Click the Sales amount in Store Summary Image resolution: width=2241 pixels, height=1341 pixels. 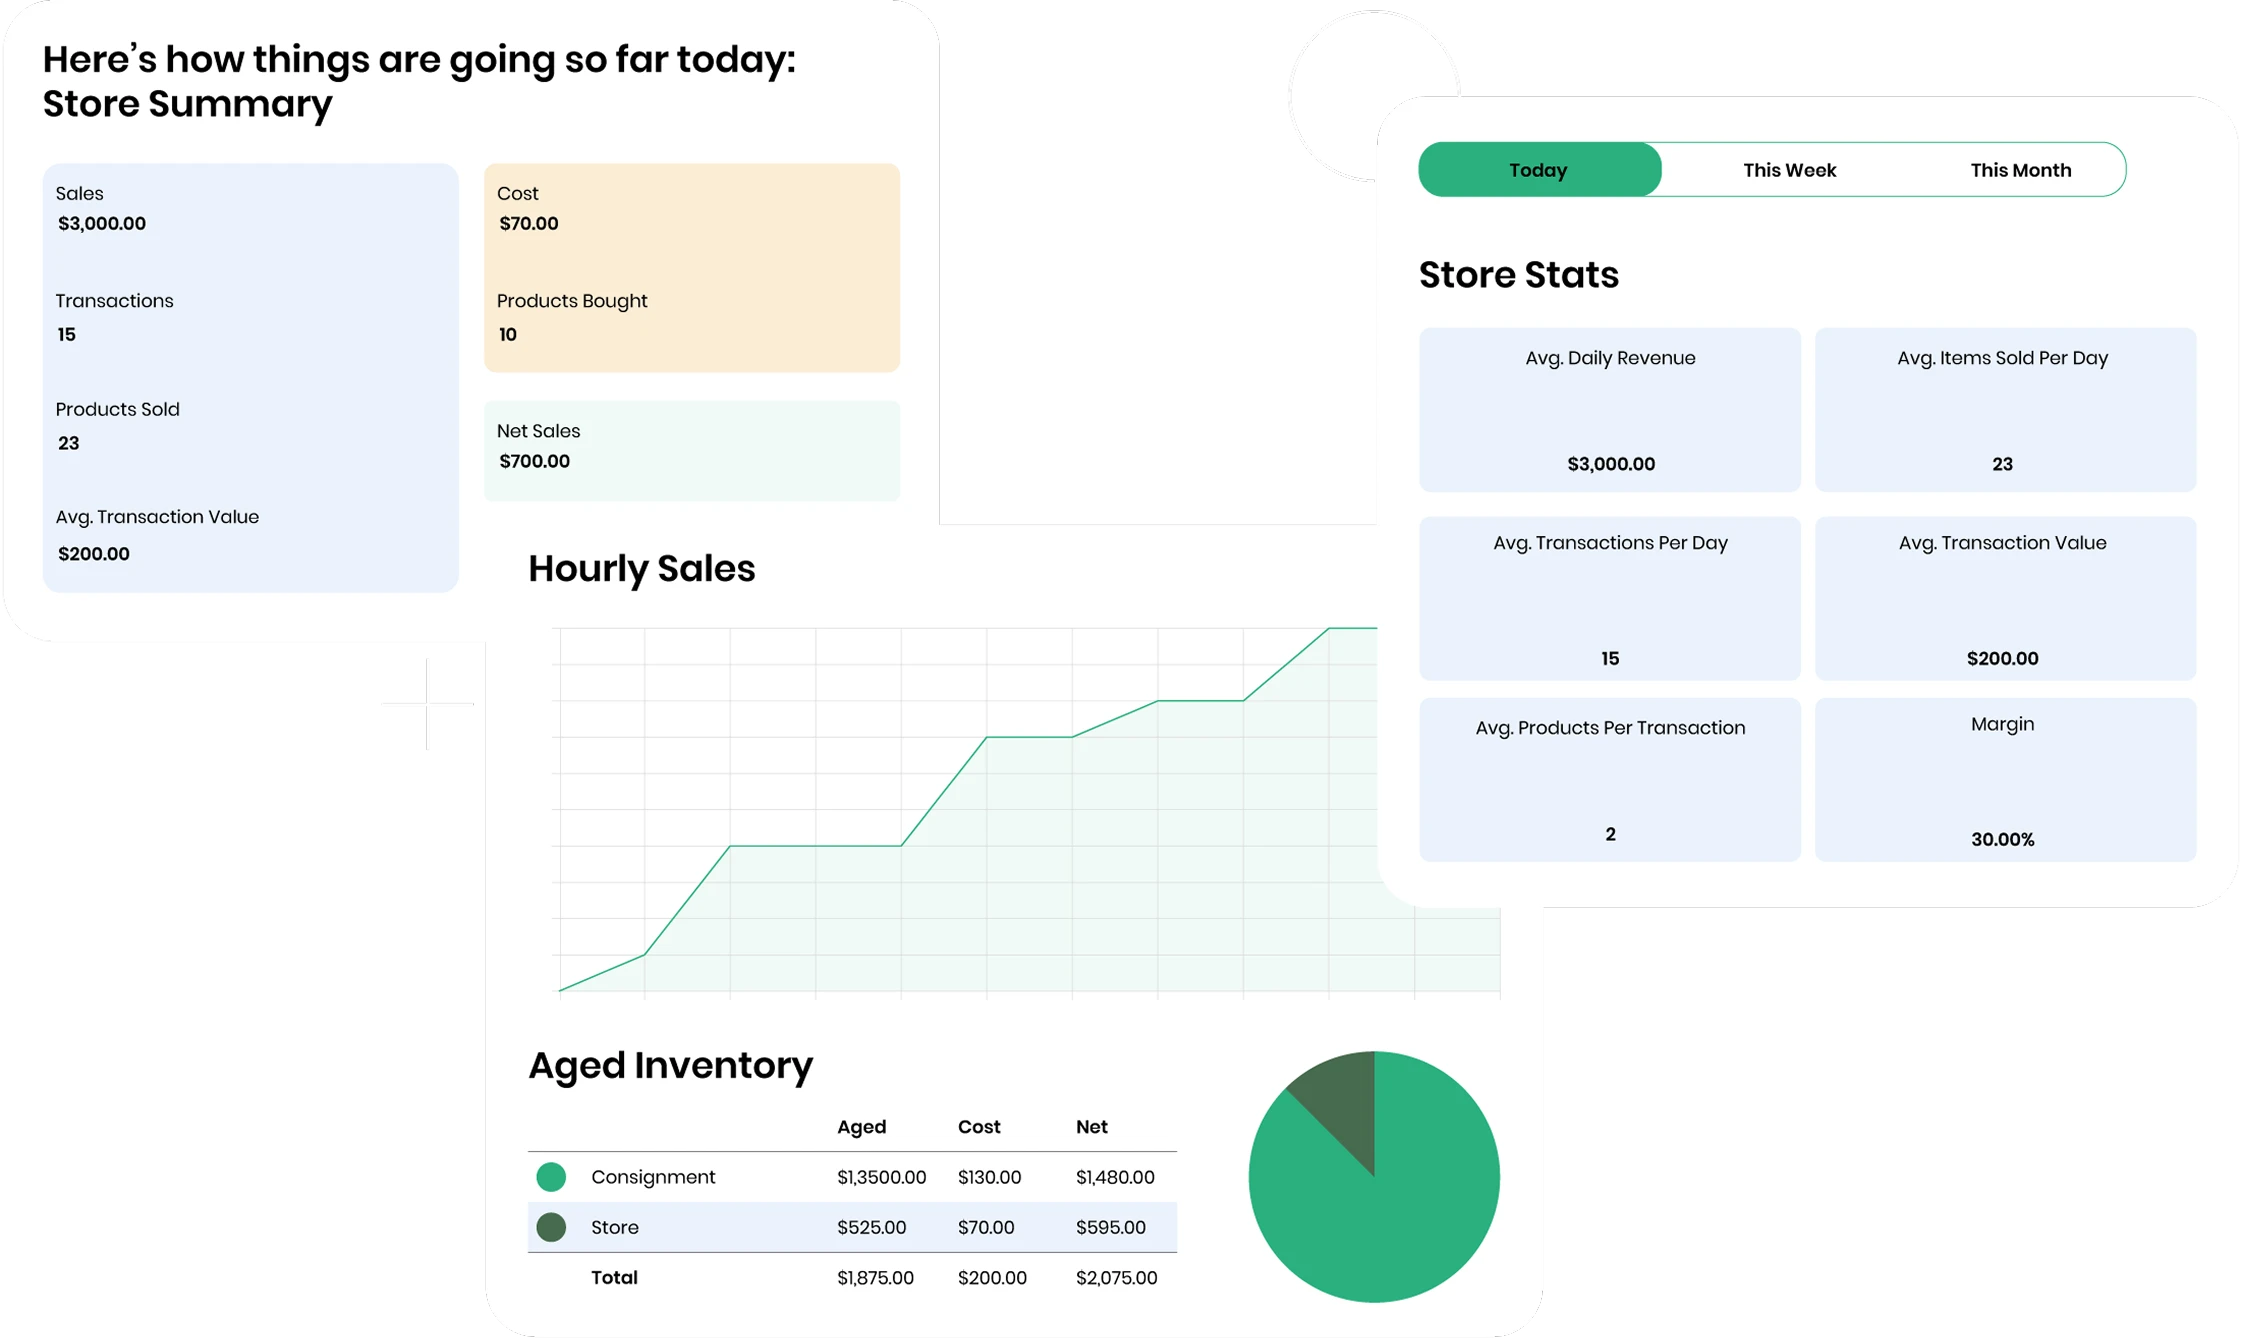[102, 224]
